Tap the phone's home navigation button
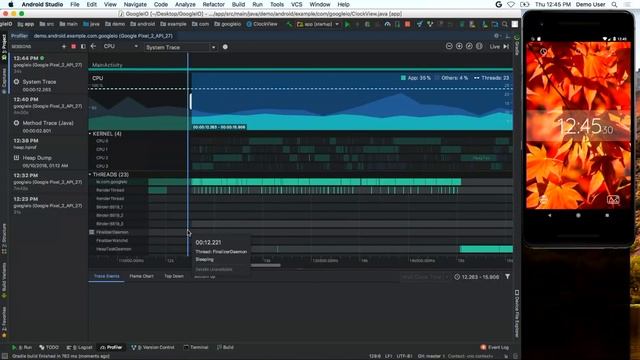 pos(578,215)
